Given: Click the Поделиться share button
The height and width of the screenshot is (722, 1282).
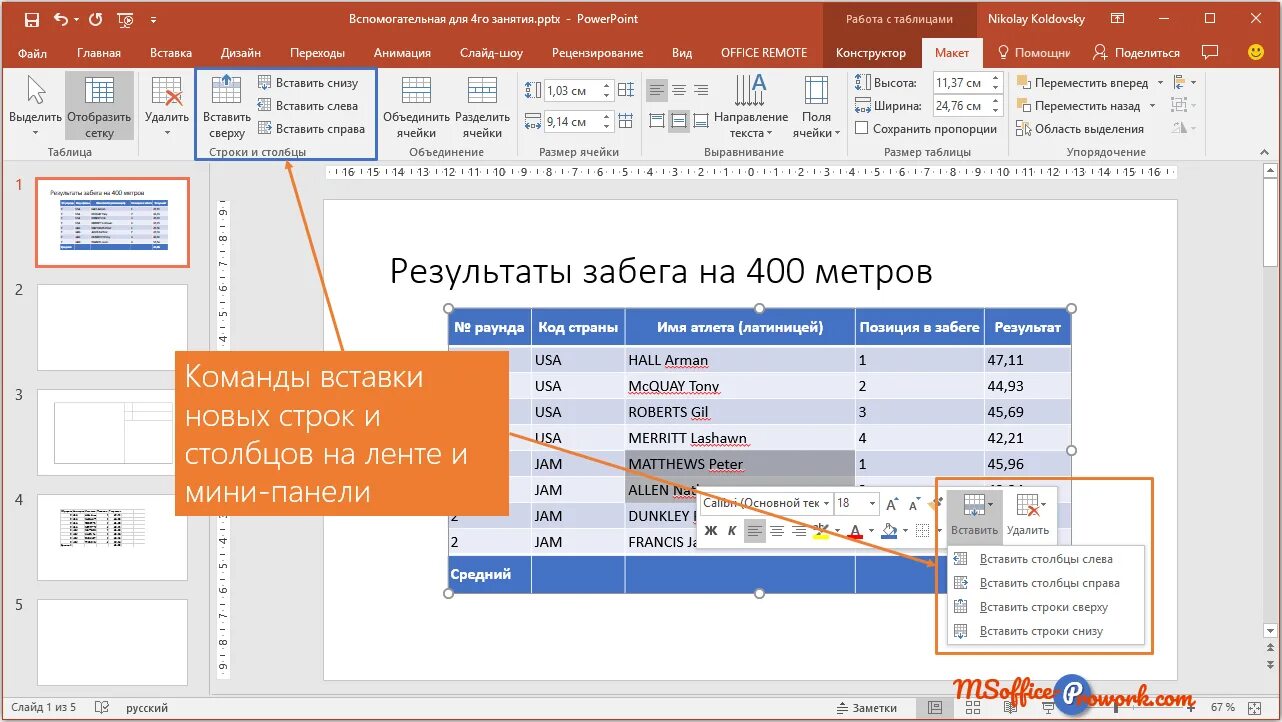Looking at the screenshot, I should 1137,52.
